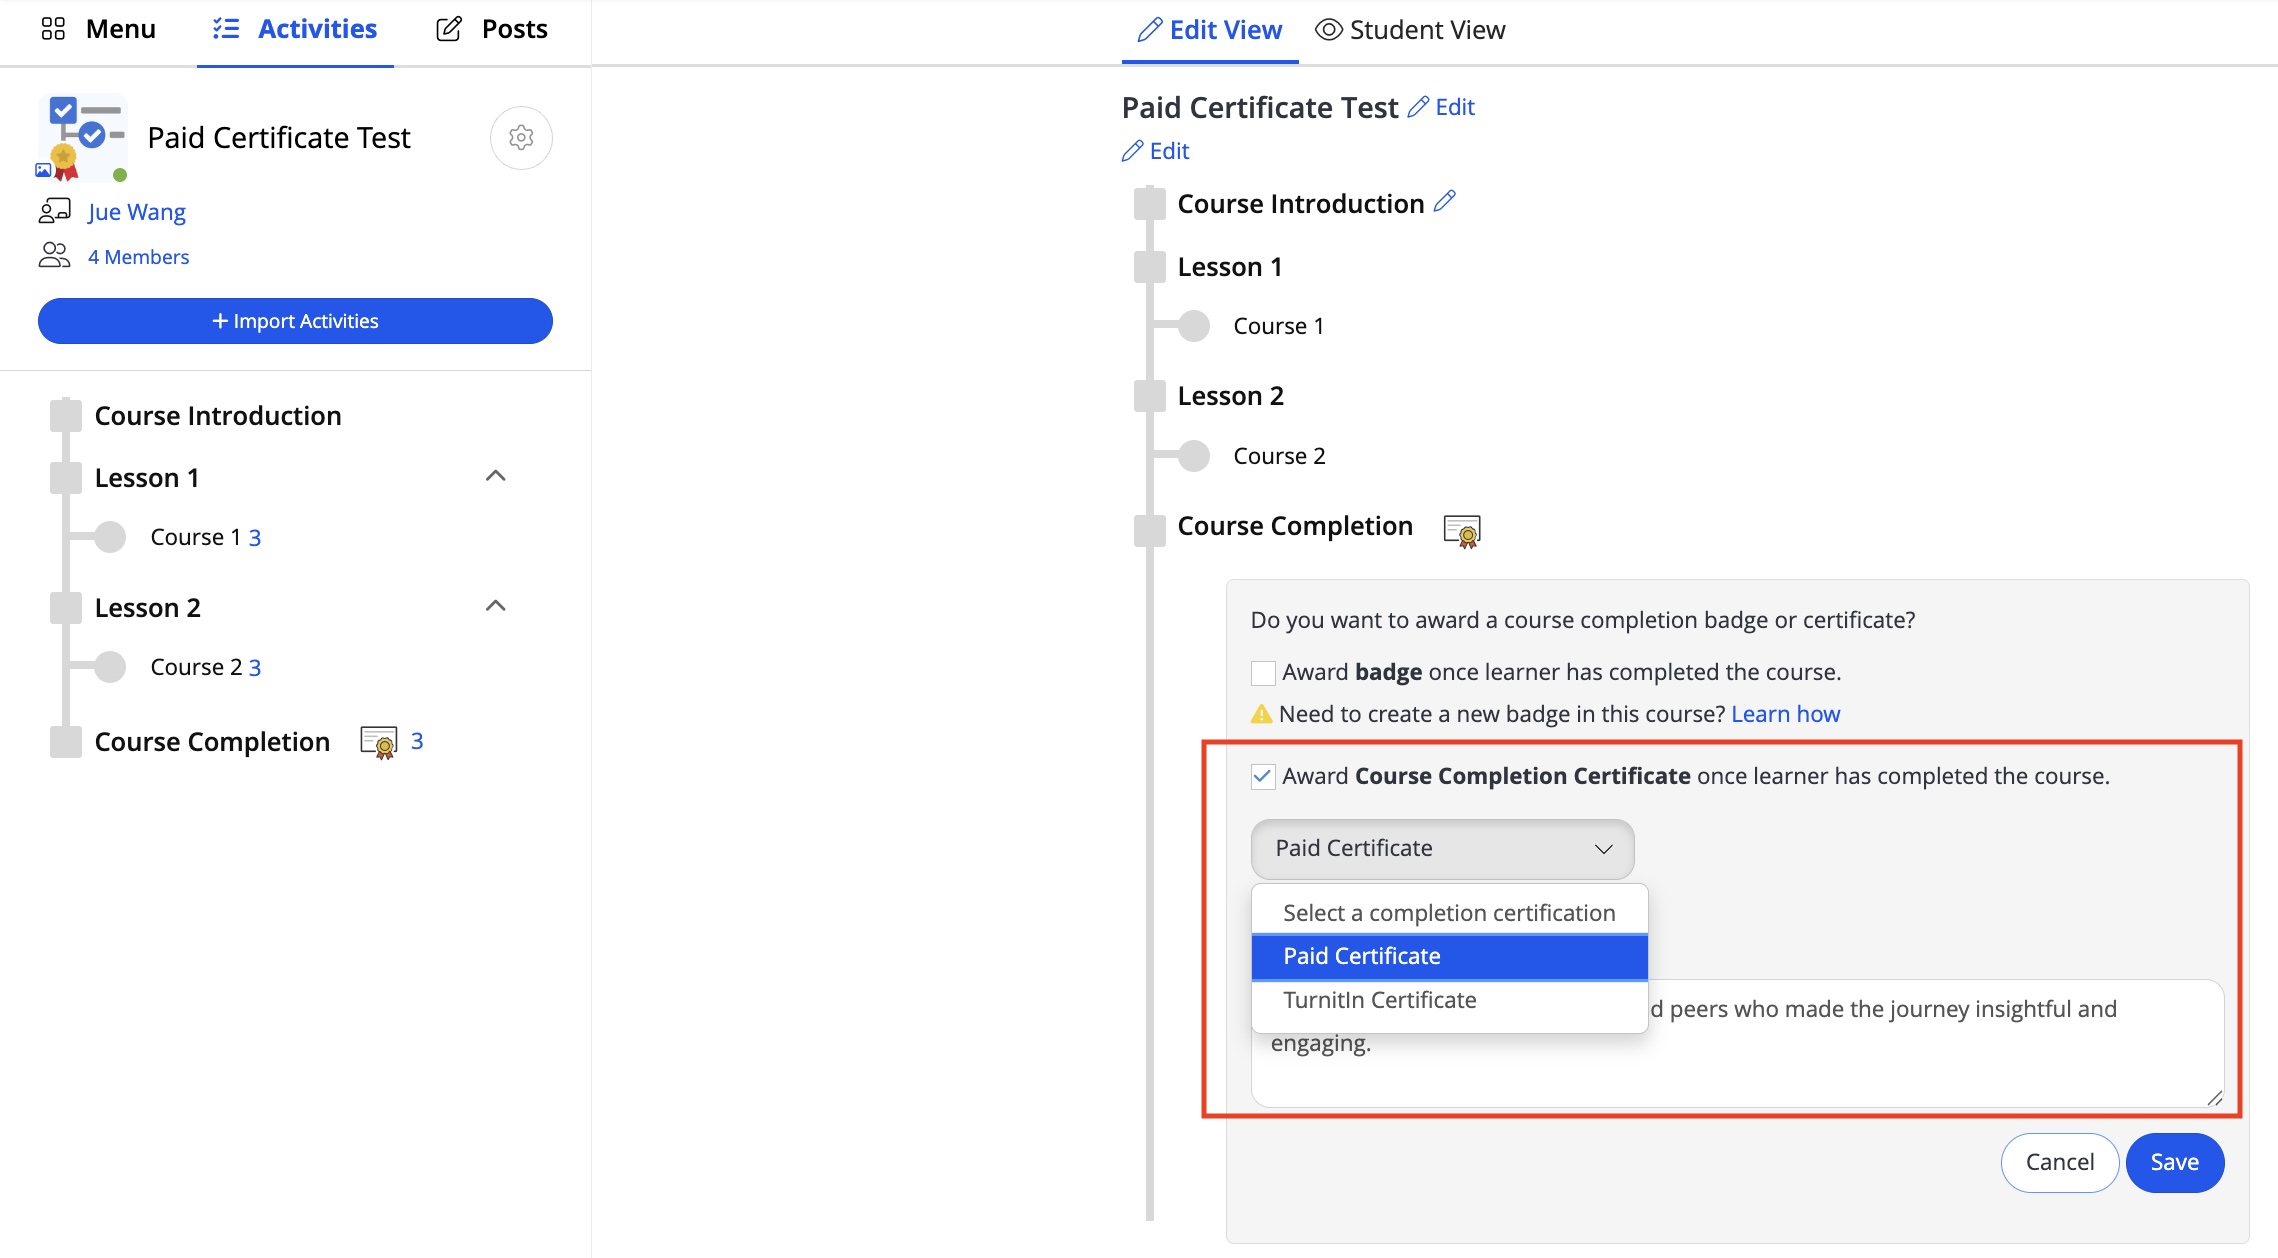This screenshot has height=1258, width=2278.
Task: Switch to the Activities tab
Action: 295,30
